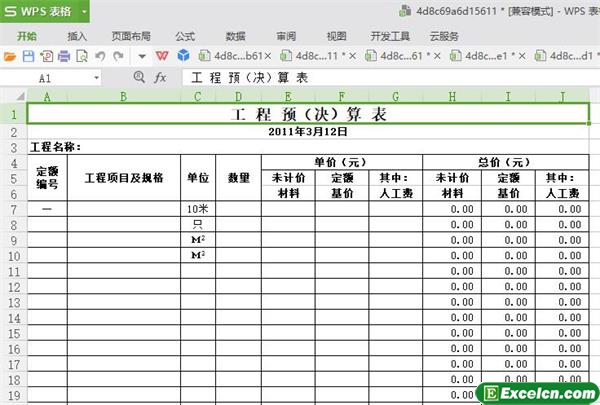
Task: Switch to the 开发工具 ribbon tab
Action: point(390,36)
